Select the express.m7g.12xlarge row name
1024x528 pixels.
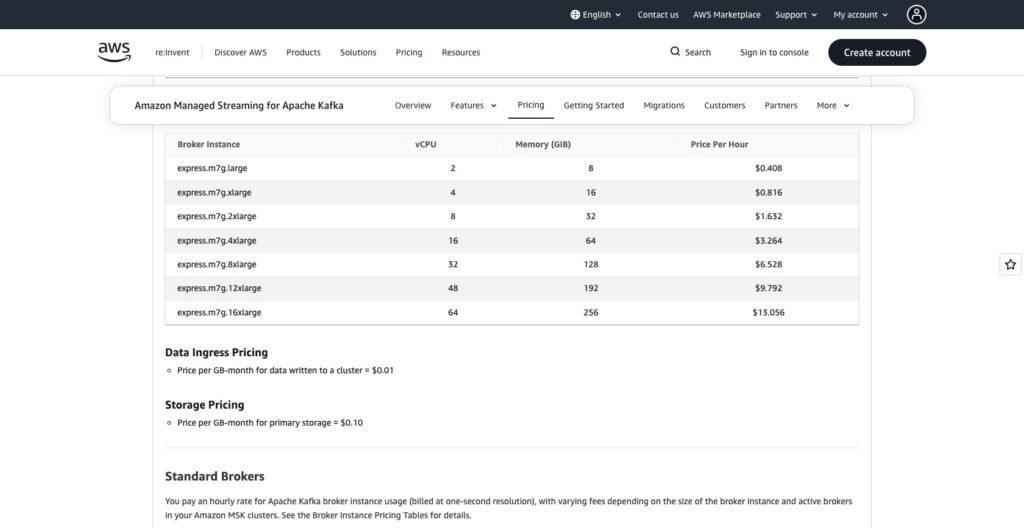(x=219, y=288)
